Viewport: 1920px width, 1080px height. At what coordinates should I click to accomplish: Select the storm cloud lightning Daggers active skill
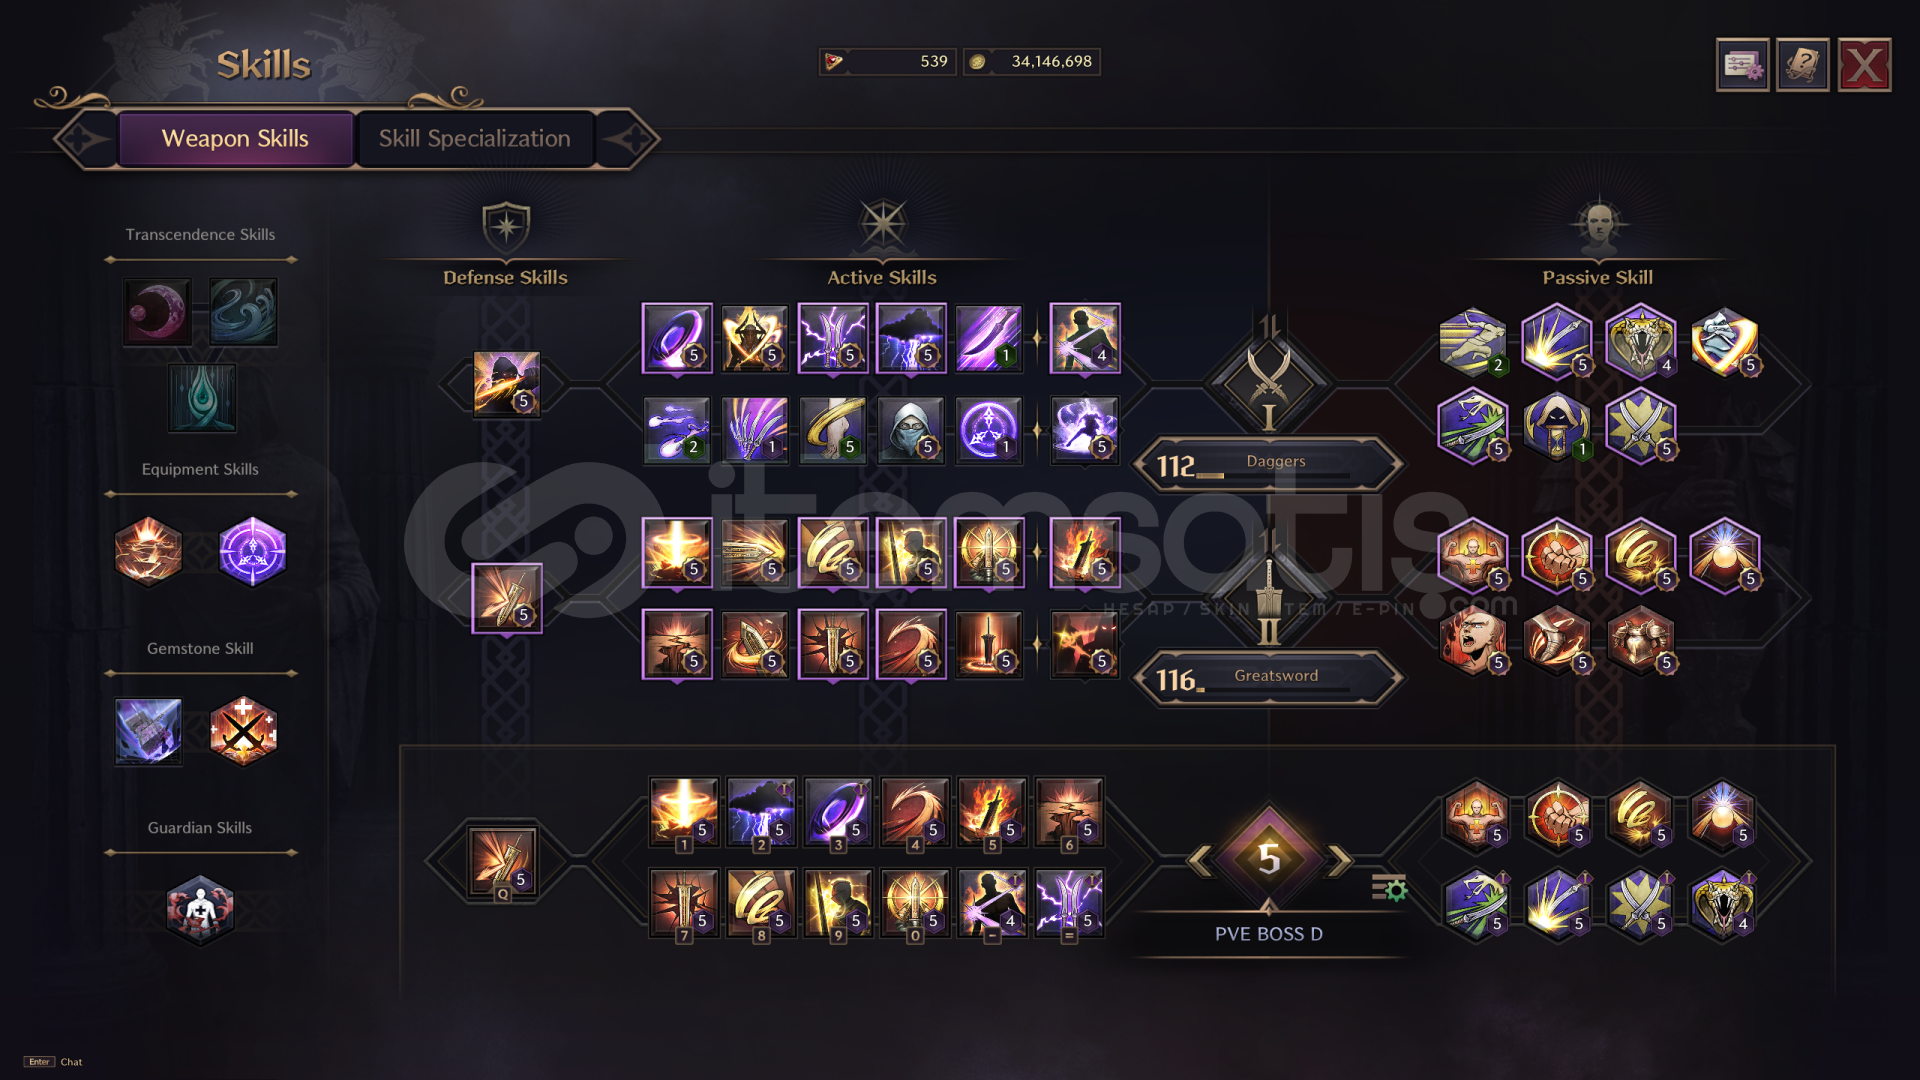click(x=911, y=339)
